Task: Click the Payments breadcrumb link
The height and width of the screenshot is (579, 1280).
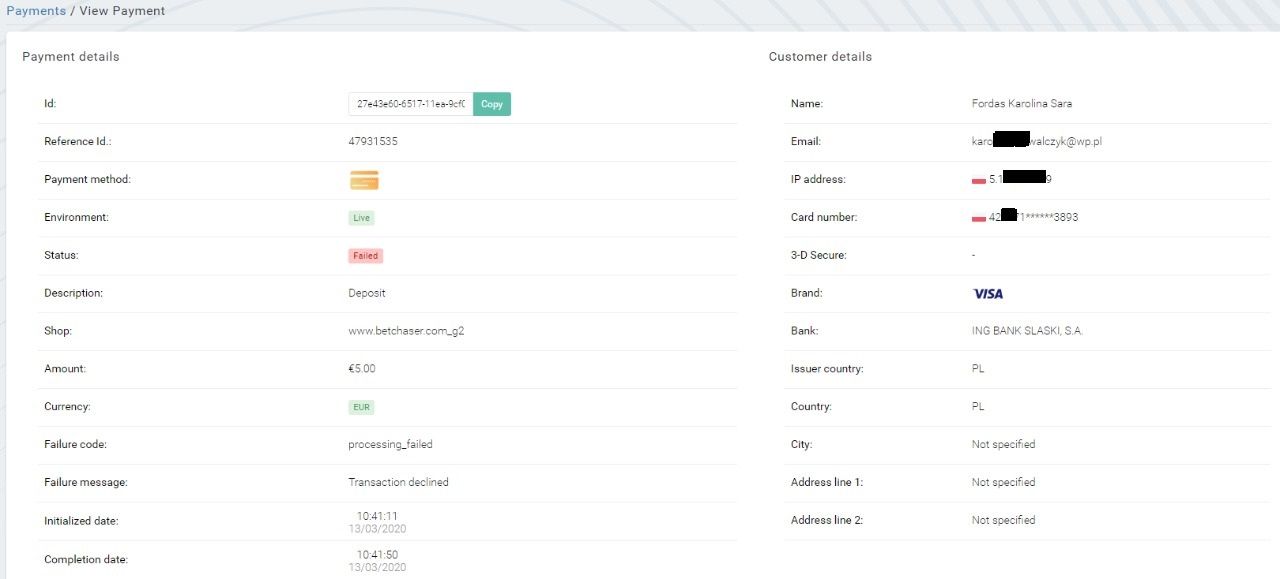Action: pos(36,11)
